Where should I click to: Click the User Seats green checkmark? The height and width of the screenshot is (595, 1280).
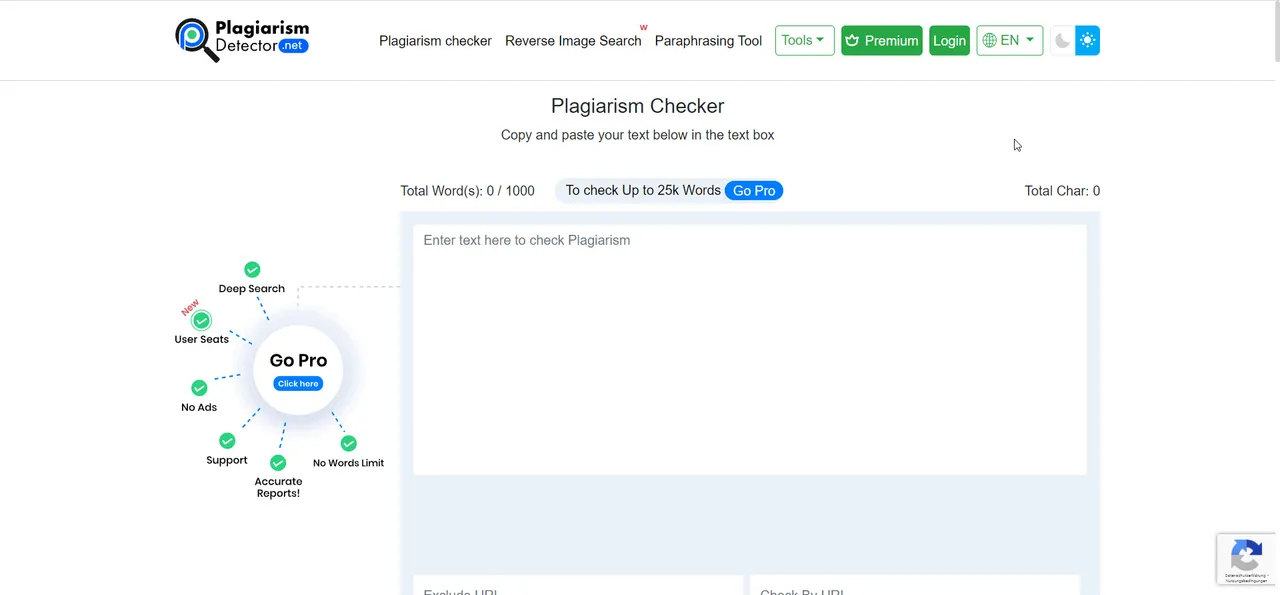click(x=202, y=321)
